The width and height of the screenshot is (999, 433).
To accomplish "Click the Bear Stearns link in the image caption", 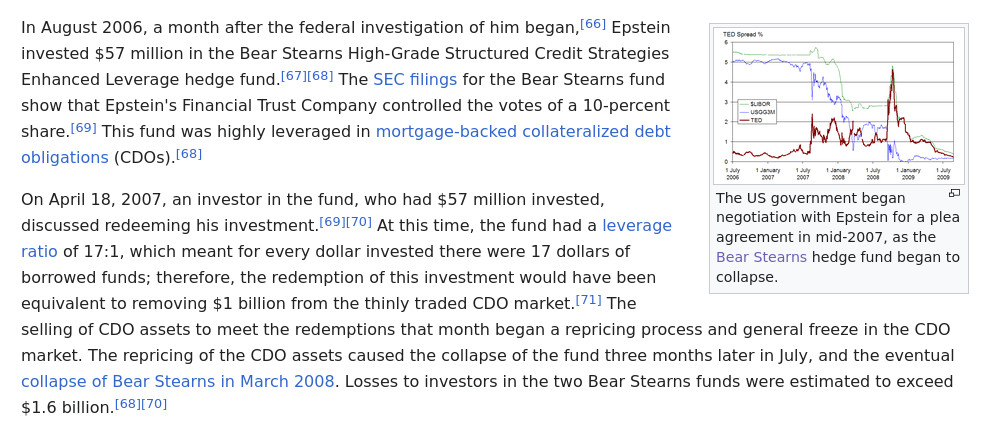I will coord(761,257).
